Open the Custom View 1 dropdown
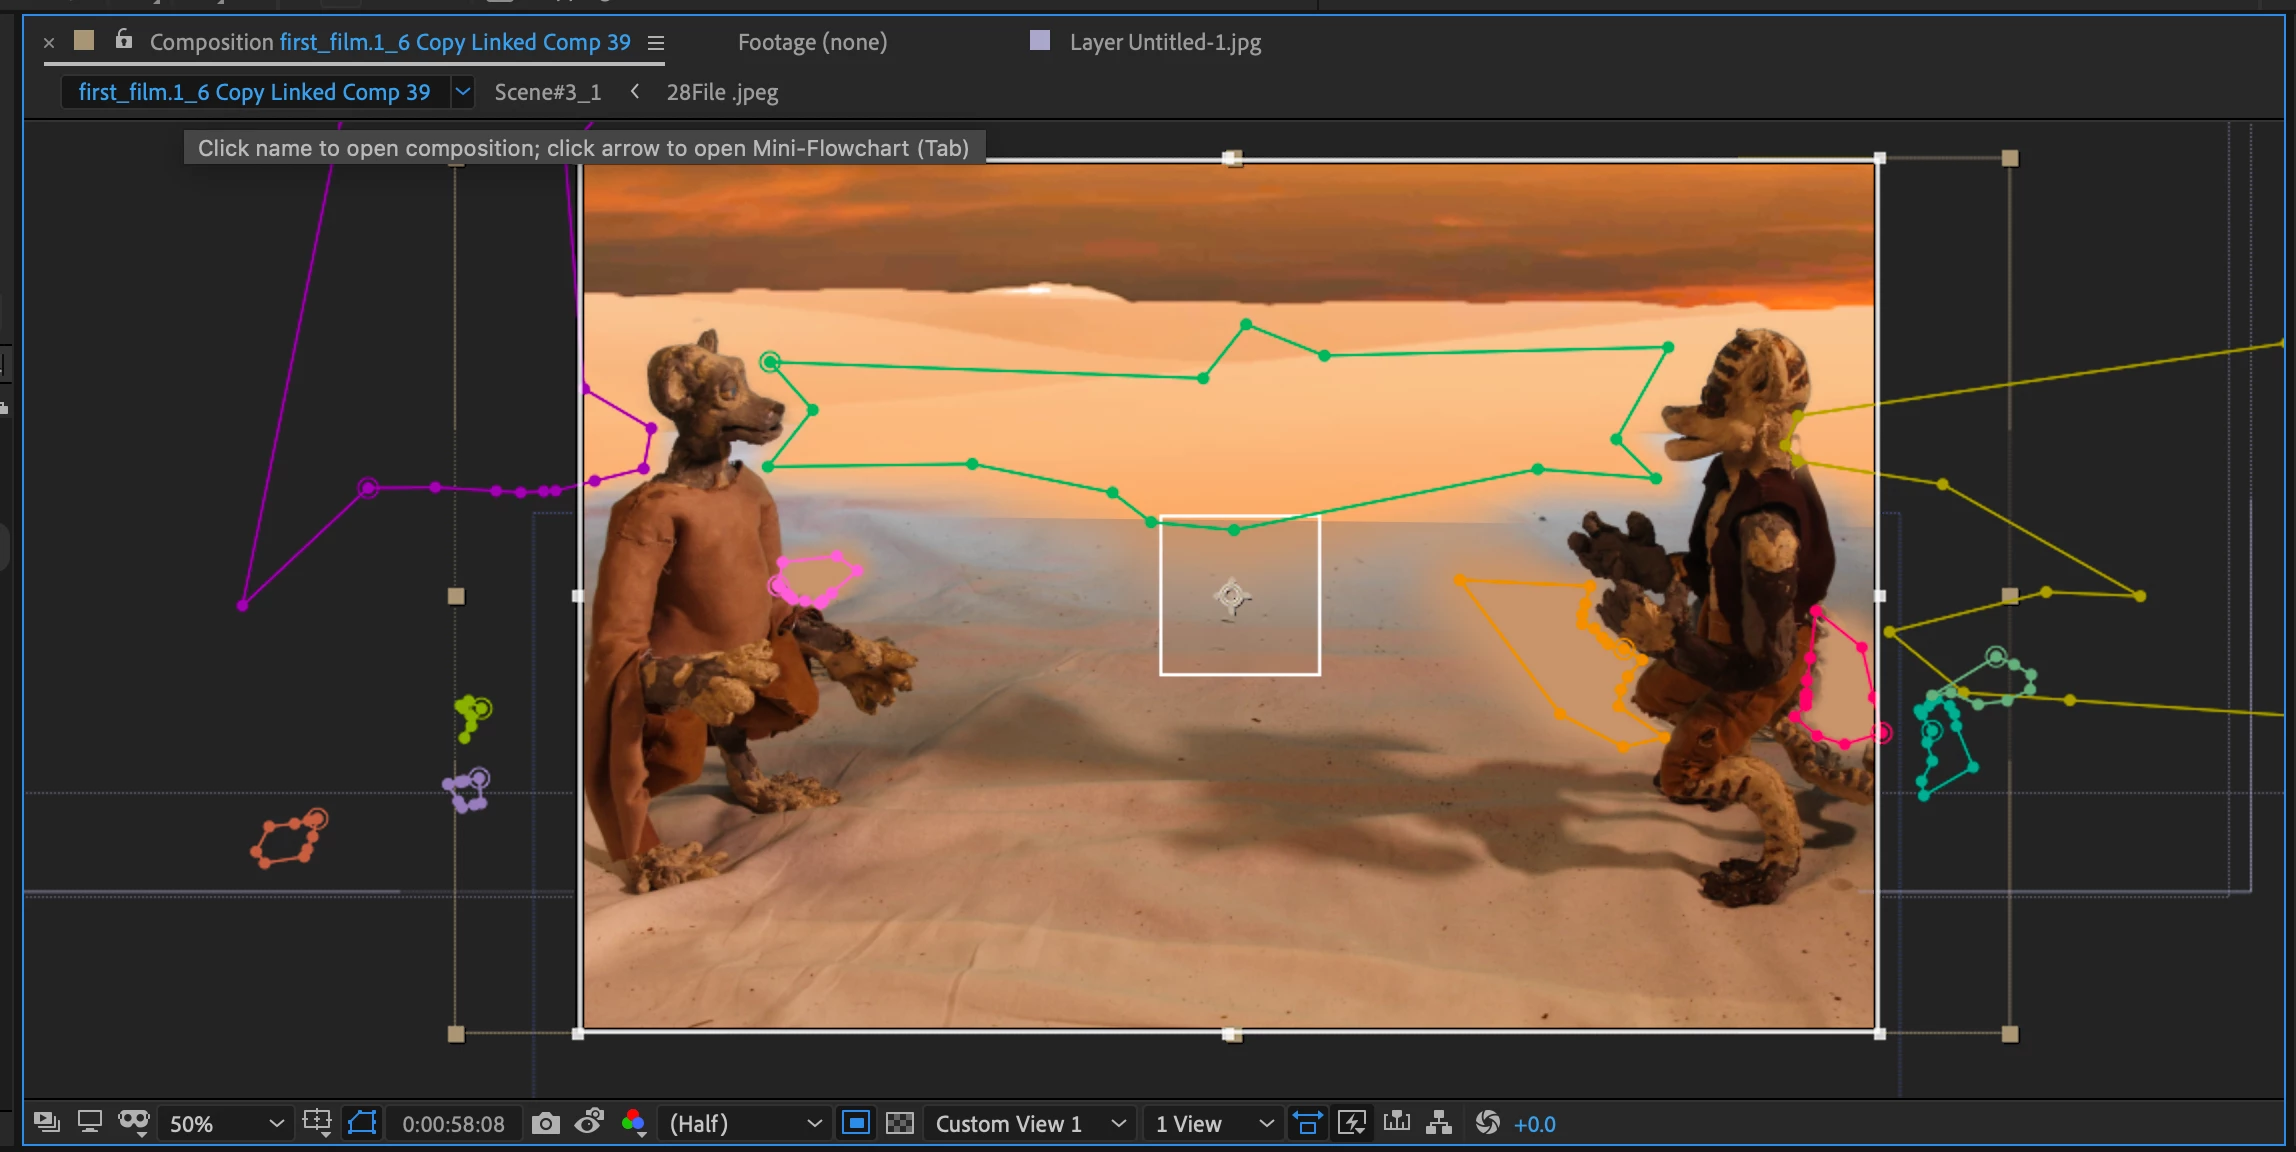The image size is (2296, 1152). point(1030,1123)
